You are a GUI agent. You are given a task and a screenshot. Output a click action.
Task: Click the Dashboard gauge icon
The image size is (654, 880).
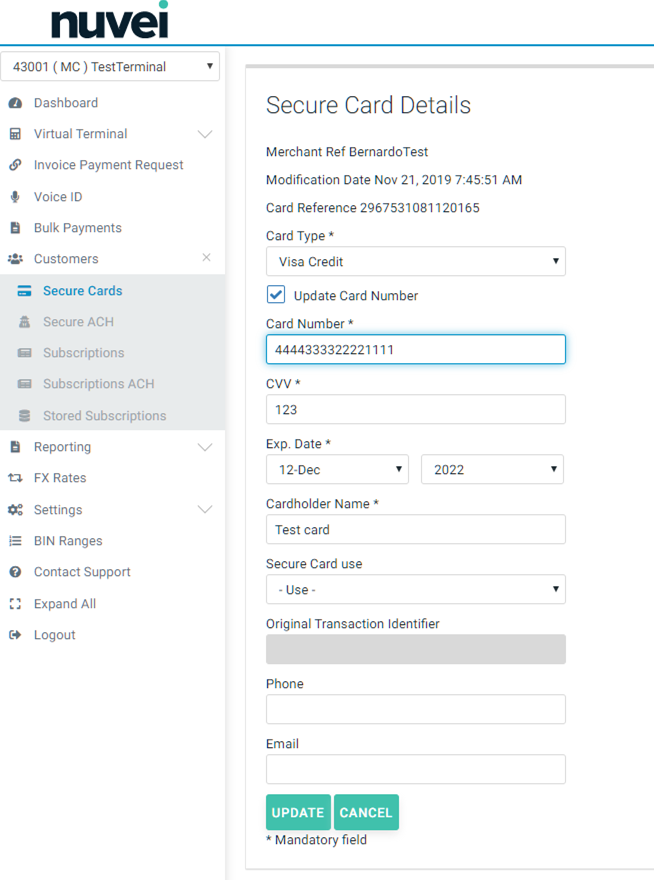[x=15, y=103]
